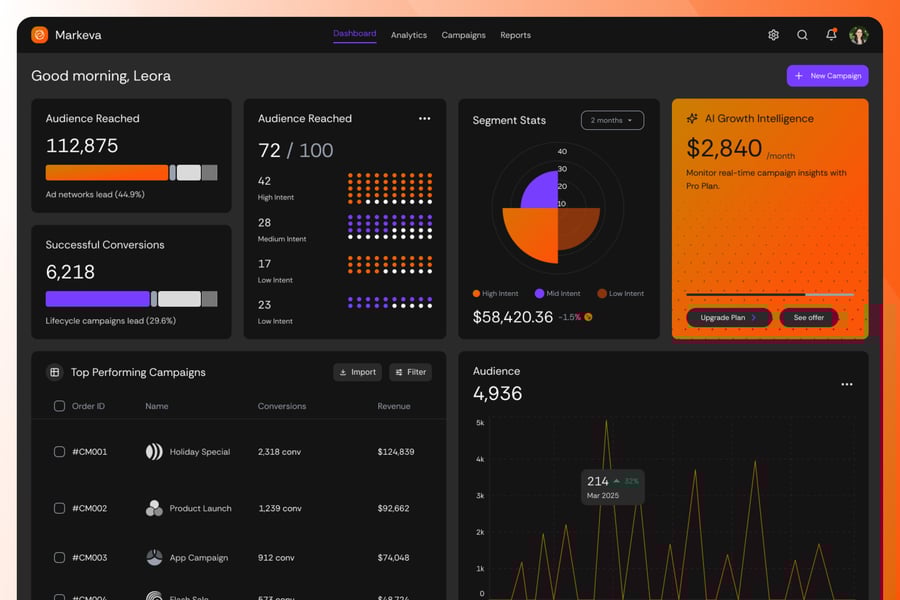Image resolution: width=900 pixels, height=600 pixels.
Task: Open the Audience Reached three-dot menu
Action: [424, 118]
